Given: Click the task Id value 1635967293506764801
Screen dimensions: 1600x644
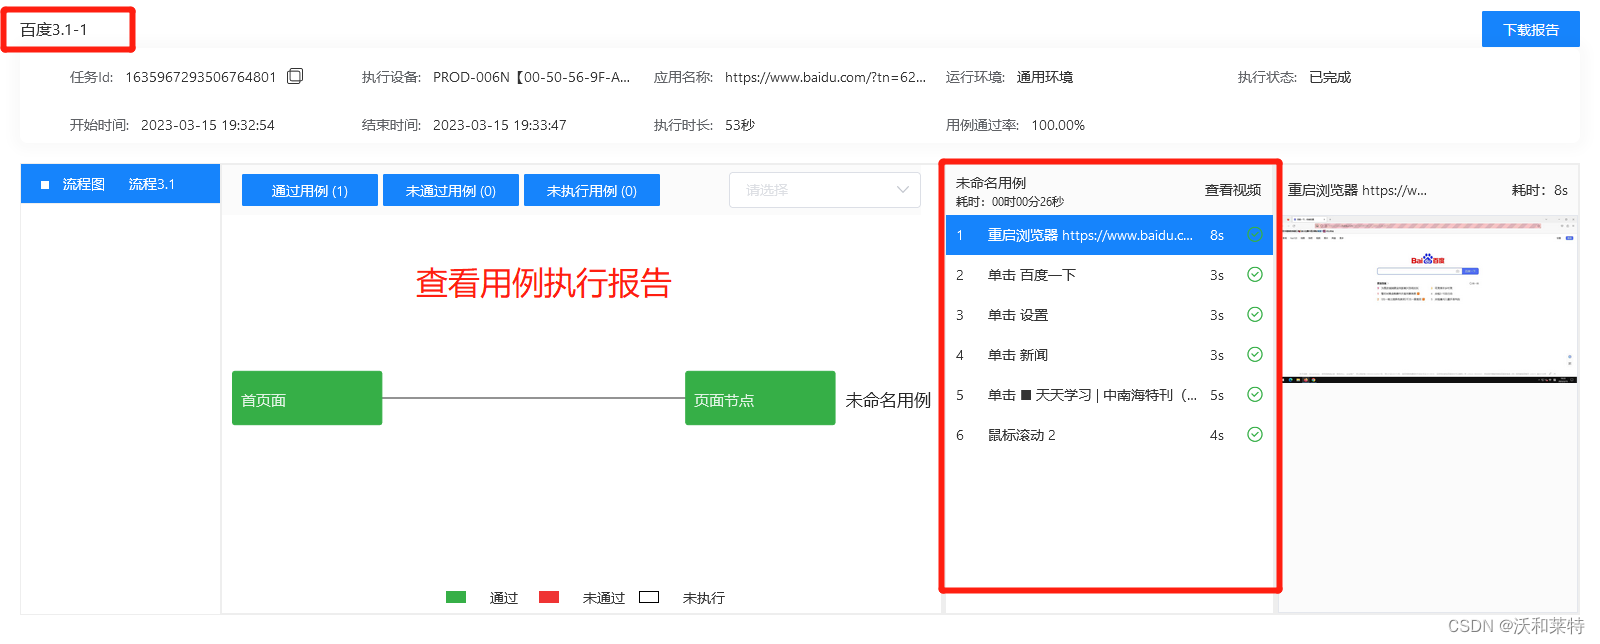Looking at the screenshot, I should [200, 77].
